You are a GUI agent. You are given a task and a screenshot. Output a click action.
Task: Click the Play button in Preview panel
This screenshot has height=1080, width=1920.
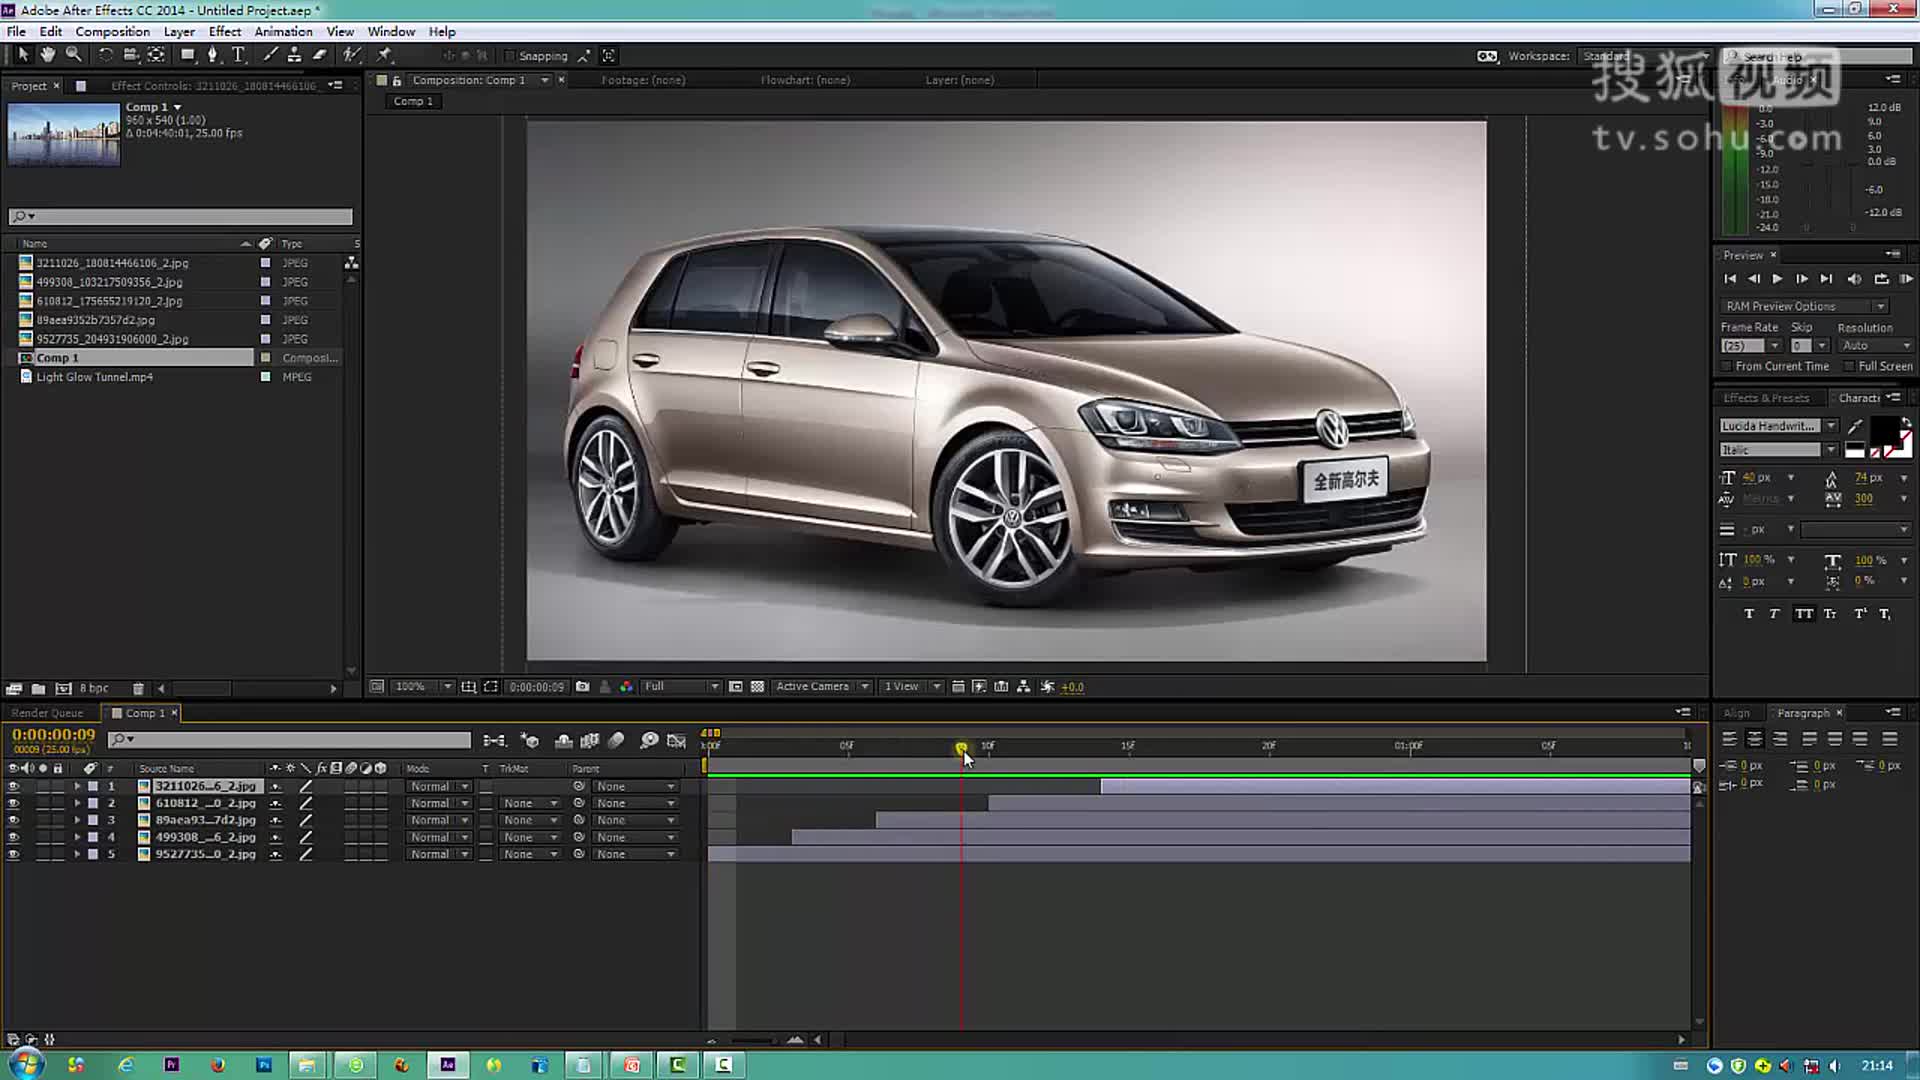pyautogui.click(x=1777, y=279)
